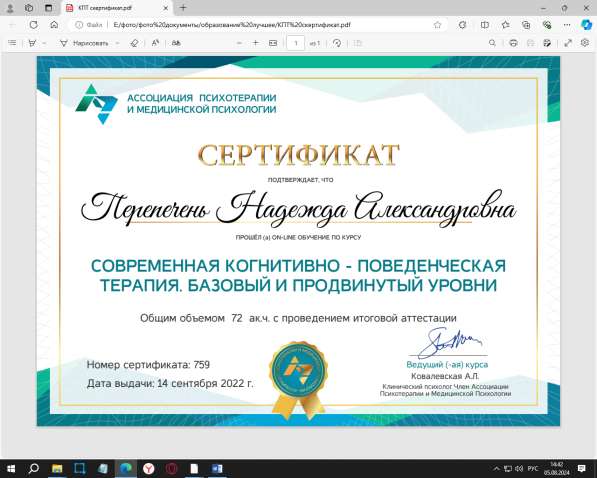Print the PDF certificate
Viewport: 597px width, 478px height.
tap(513, 43)
